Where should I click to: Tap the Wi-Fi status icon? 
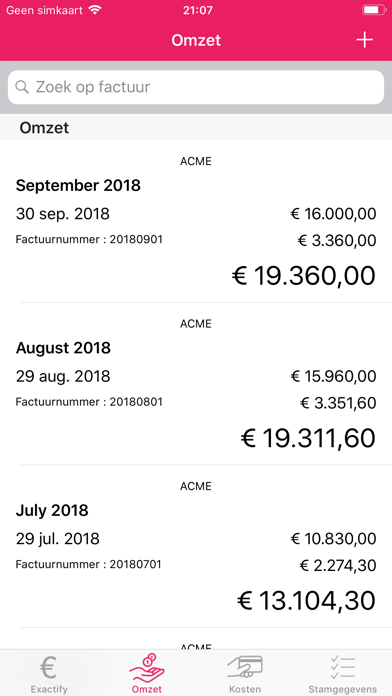pyautogui.click(x=95, y=10)
